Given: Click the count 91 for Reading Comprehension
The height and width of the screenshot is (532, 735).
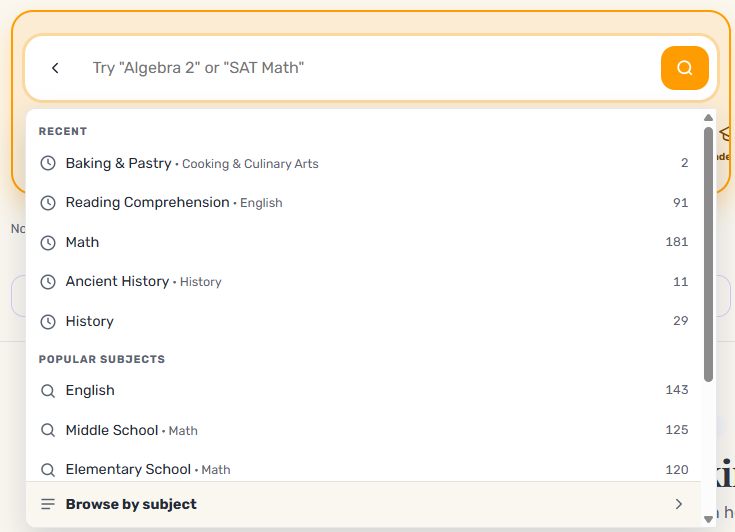Looking at the screenshot, I should coord(681,202).
